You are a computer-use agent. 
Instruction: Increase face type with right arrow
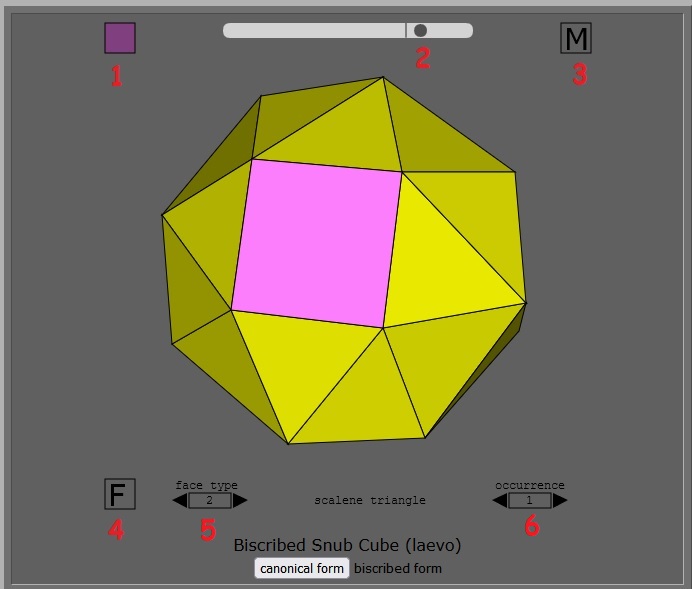(240, 501)
